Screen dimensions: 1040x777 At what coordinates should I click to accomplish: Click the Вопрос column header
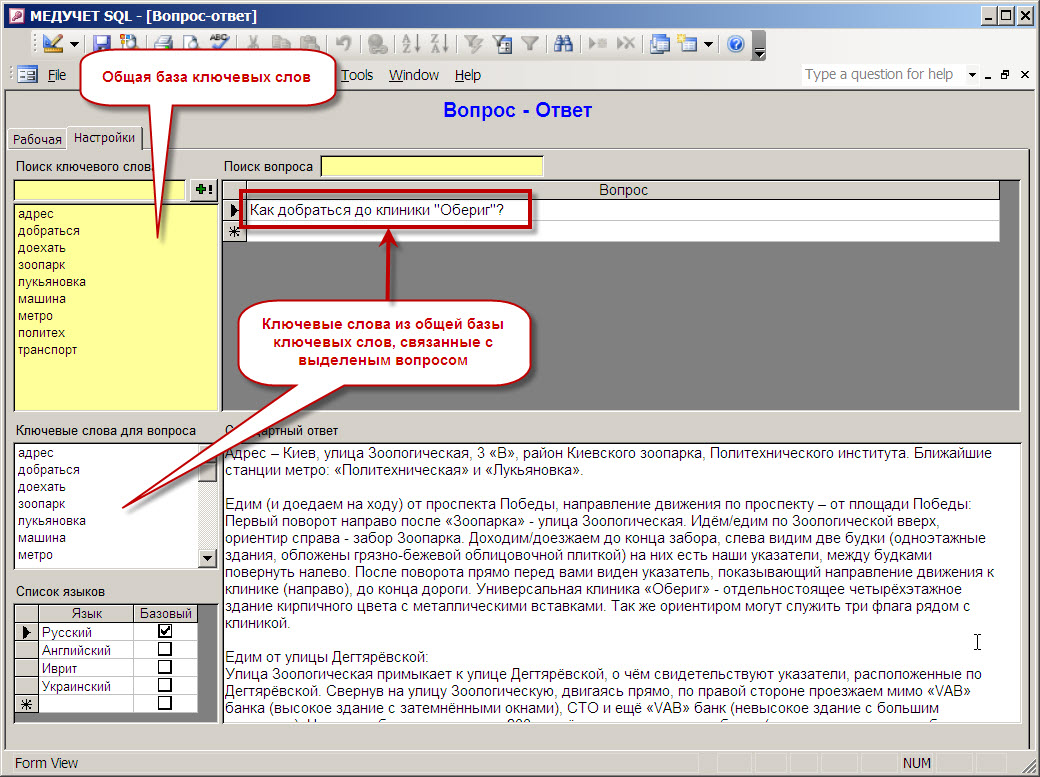pos(623,190)
